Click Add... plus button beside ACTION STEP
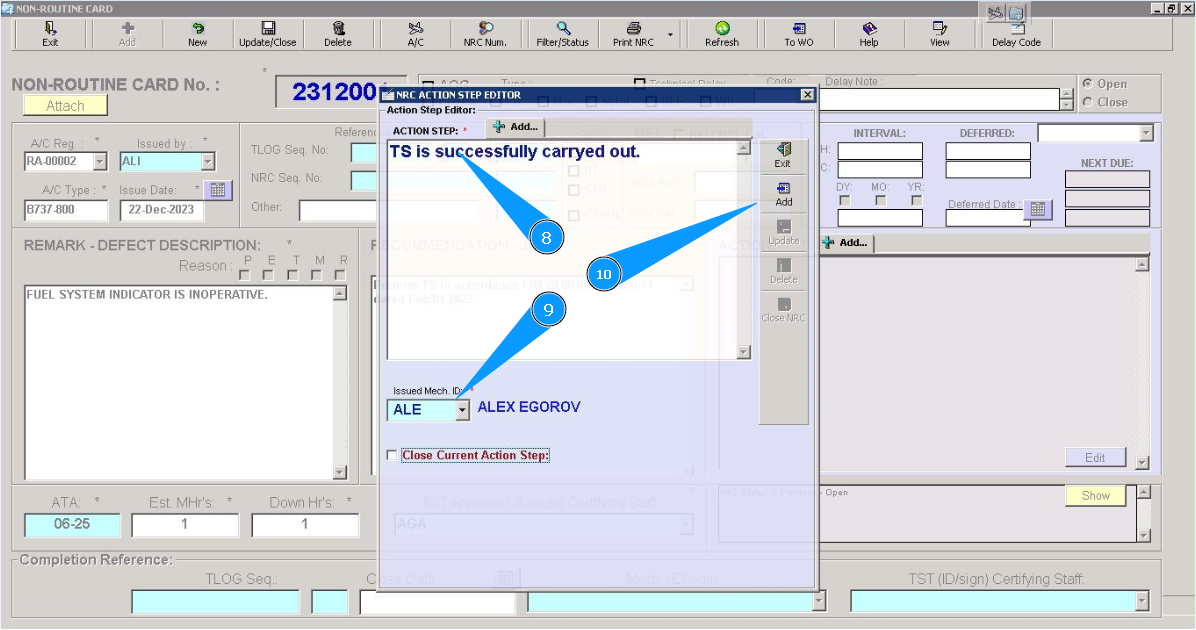This screenshot has height=630, width=1196. click(516, 127)
